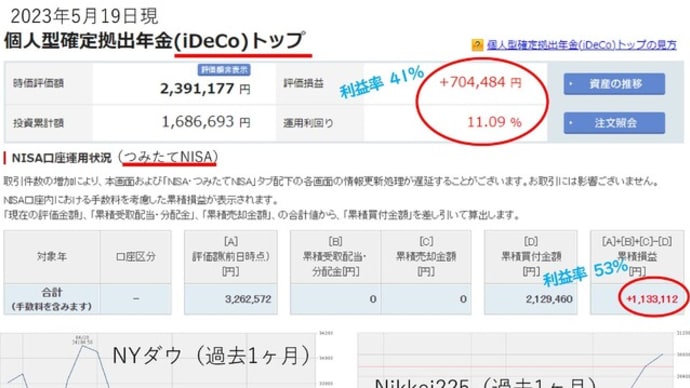The height and width of the screenshot is (388, 690).
Task: Click the 時価評価額 label
Action: point(39,83)
